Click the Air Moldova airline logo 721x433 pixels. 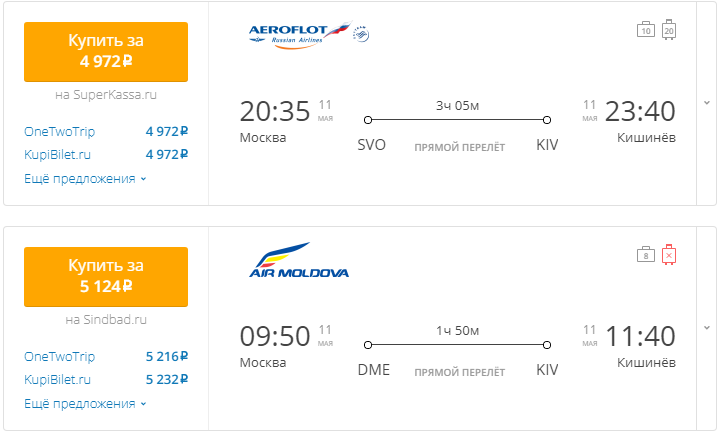[x=299, y=260]
